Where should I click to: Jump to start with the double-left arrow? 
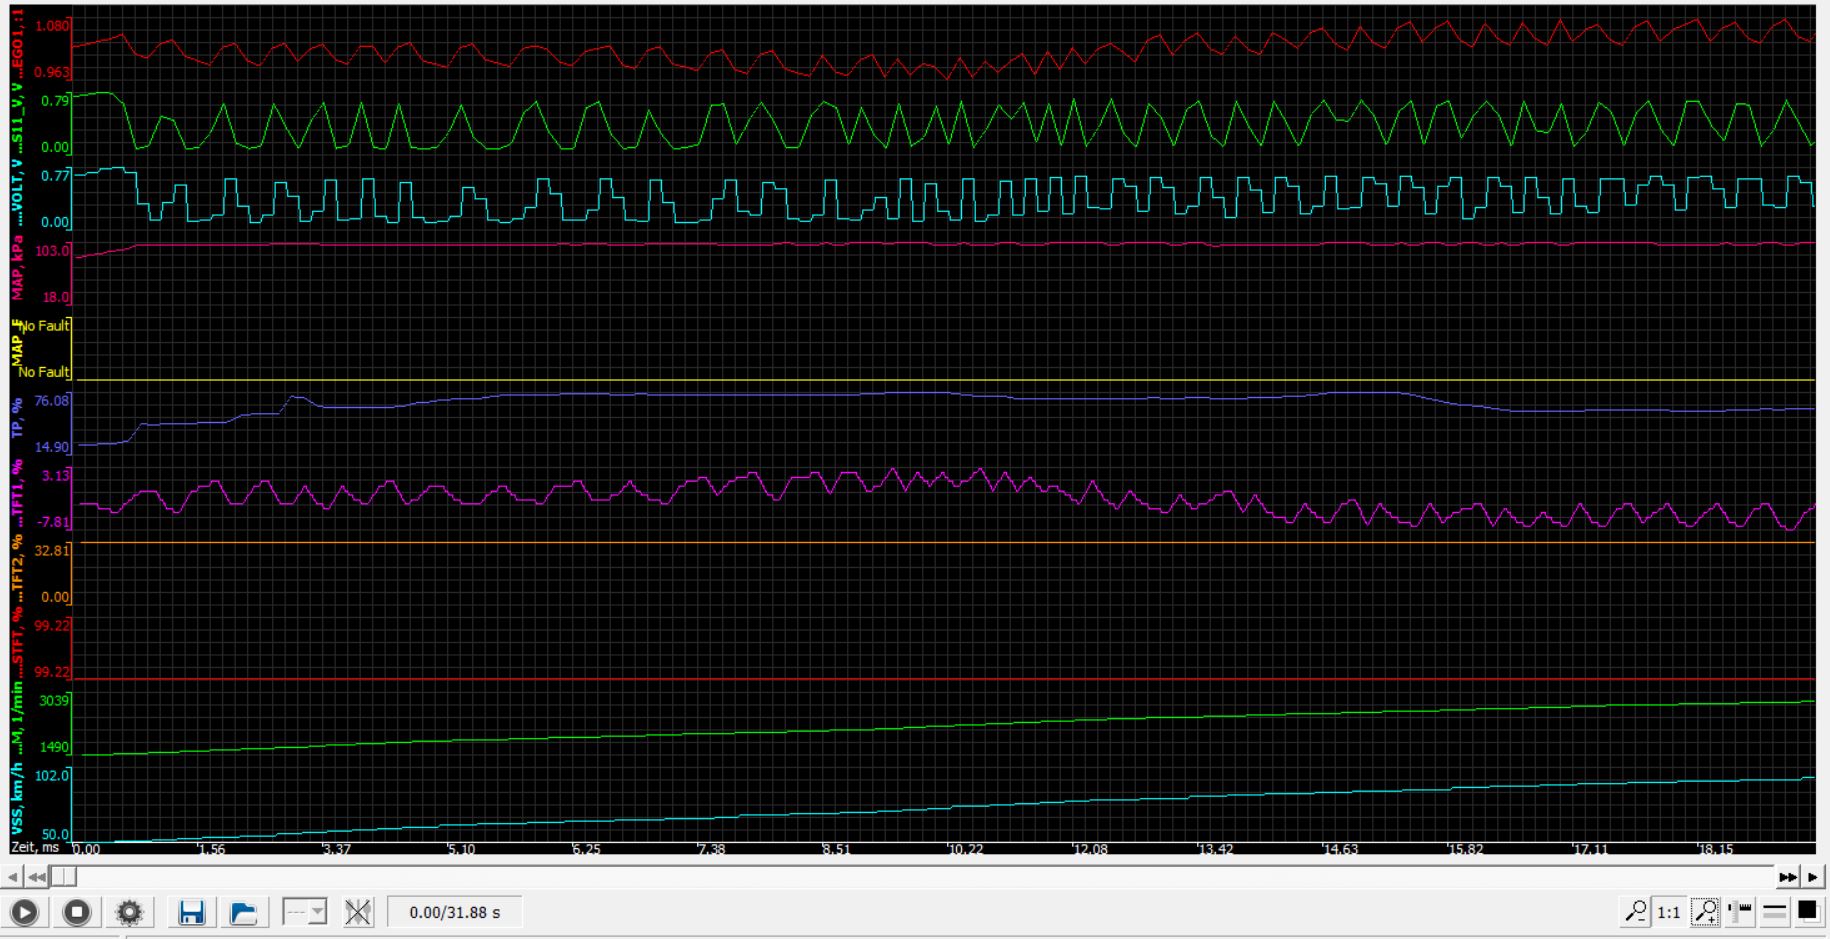[x=36, y=877]
